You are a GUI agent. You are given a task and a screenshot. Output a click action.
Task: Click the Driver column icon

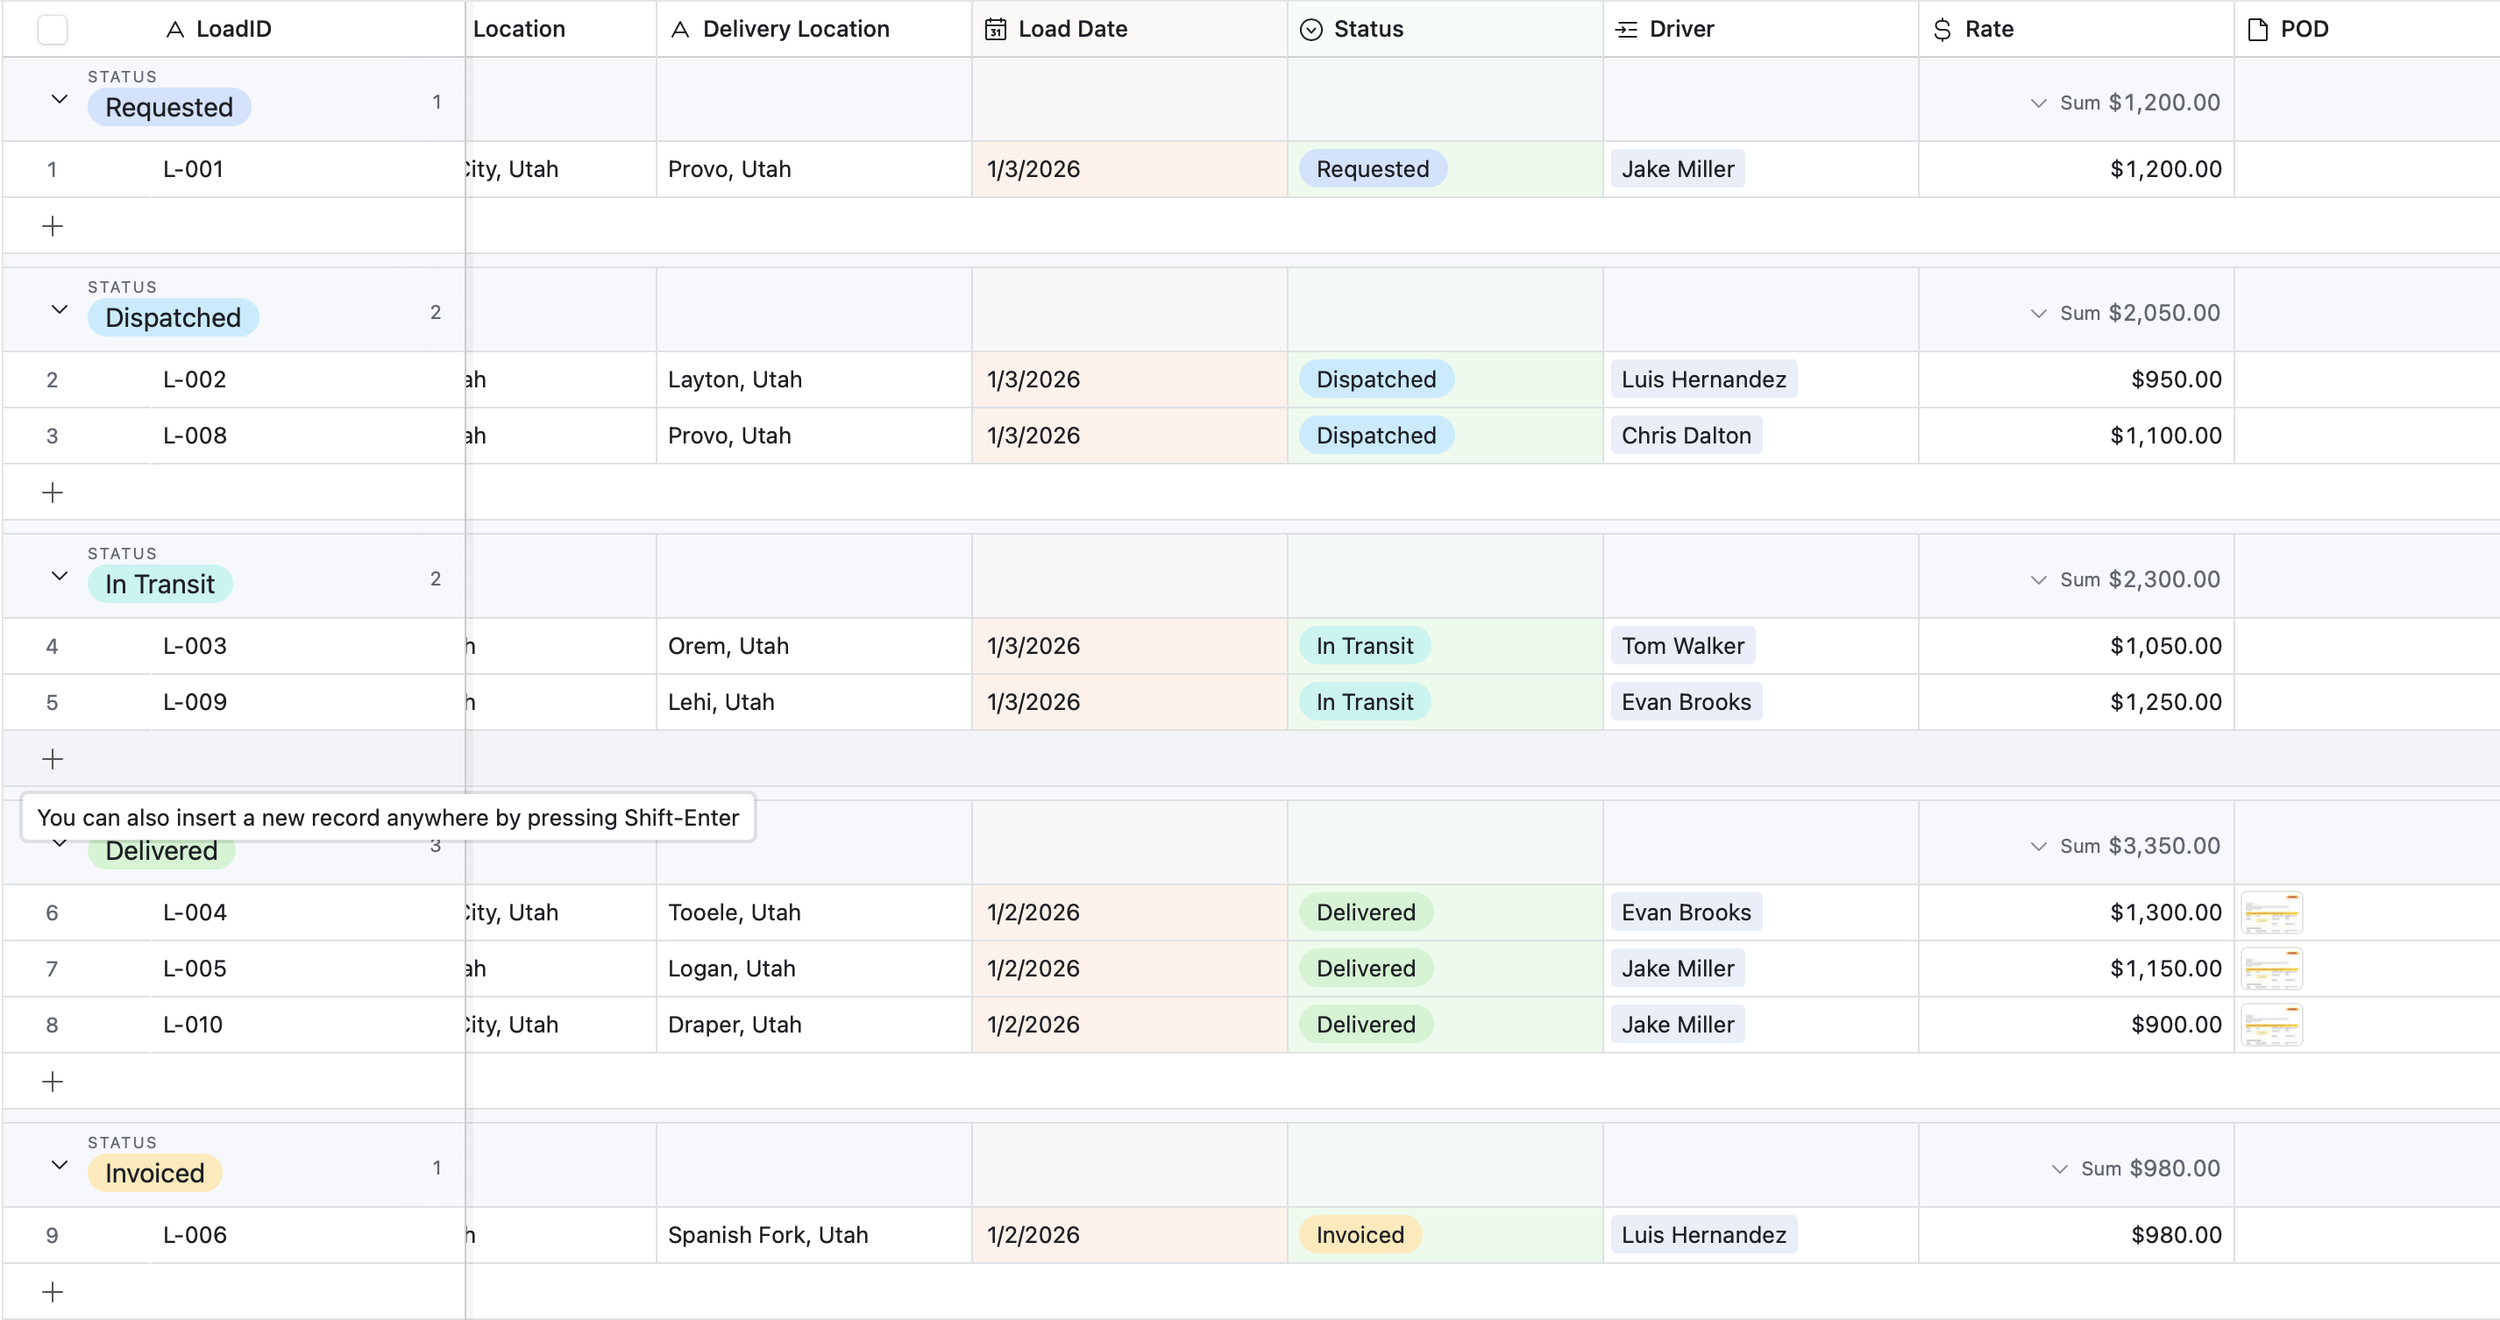[1626, 29]
